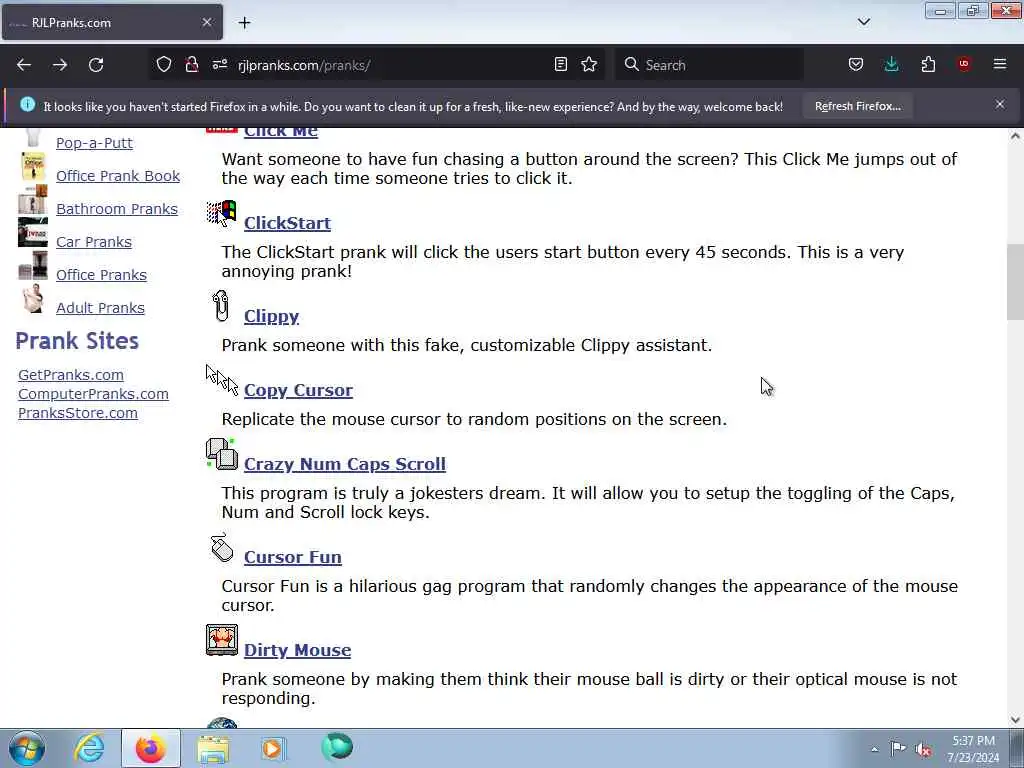Open extensions puzzle icon
This screenshot has width=1024, height=768.
tap(928, 65)
